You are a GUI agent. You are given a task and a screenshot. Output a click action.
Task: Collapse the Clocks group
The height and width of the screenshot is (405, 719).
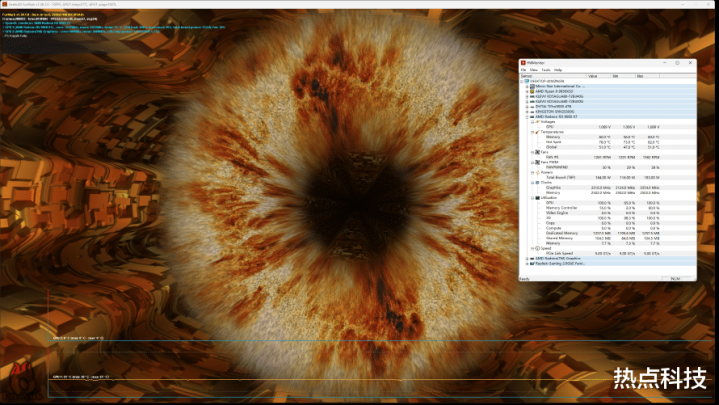[532, 183]
